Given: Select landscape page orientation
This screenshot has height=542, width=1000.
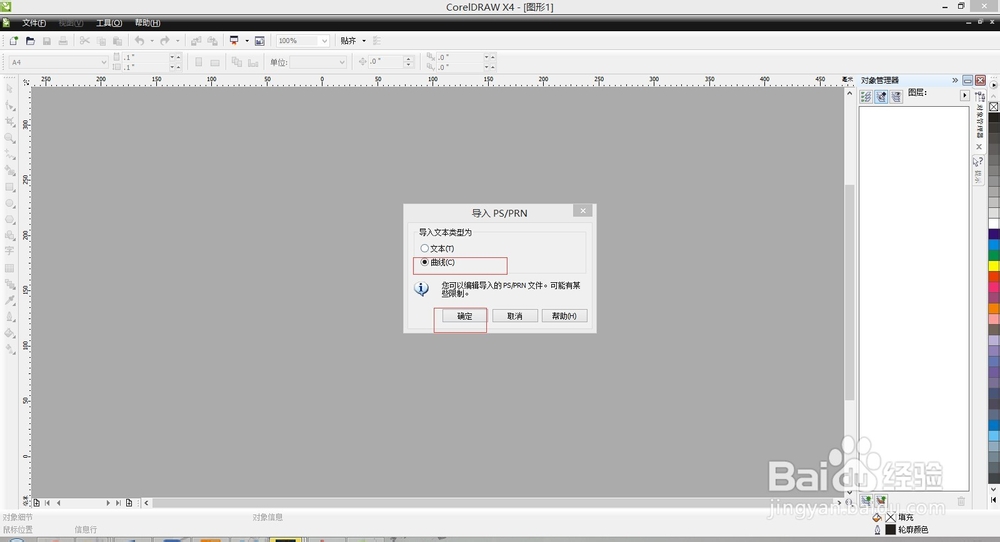Looking at the screenshot, I should click(215, 62).
